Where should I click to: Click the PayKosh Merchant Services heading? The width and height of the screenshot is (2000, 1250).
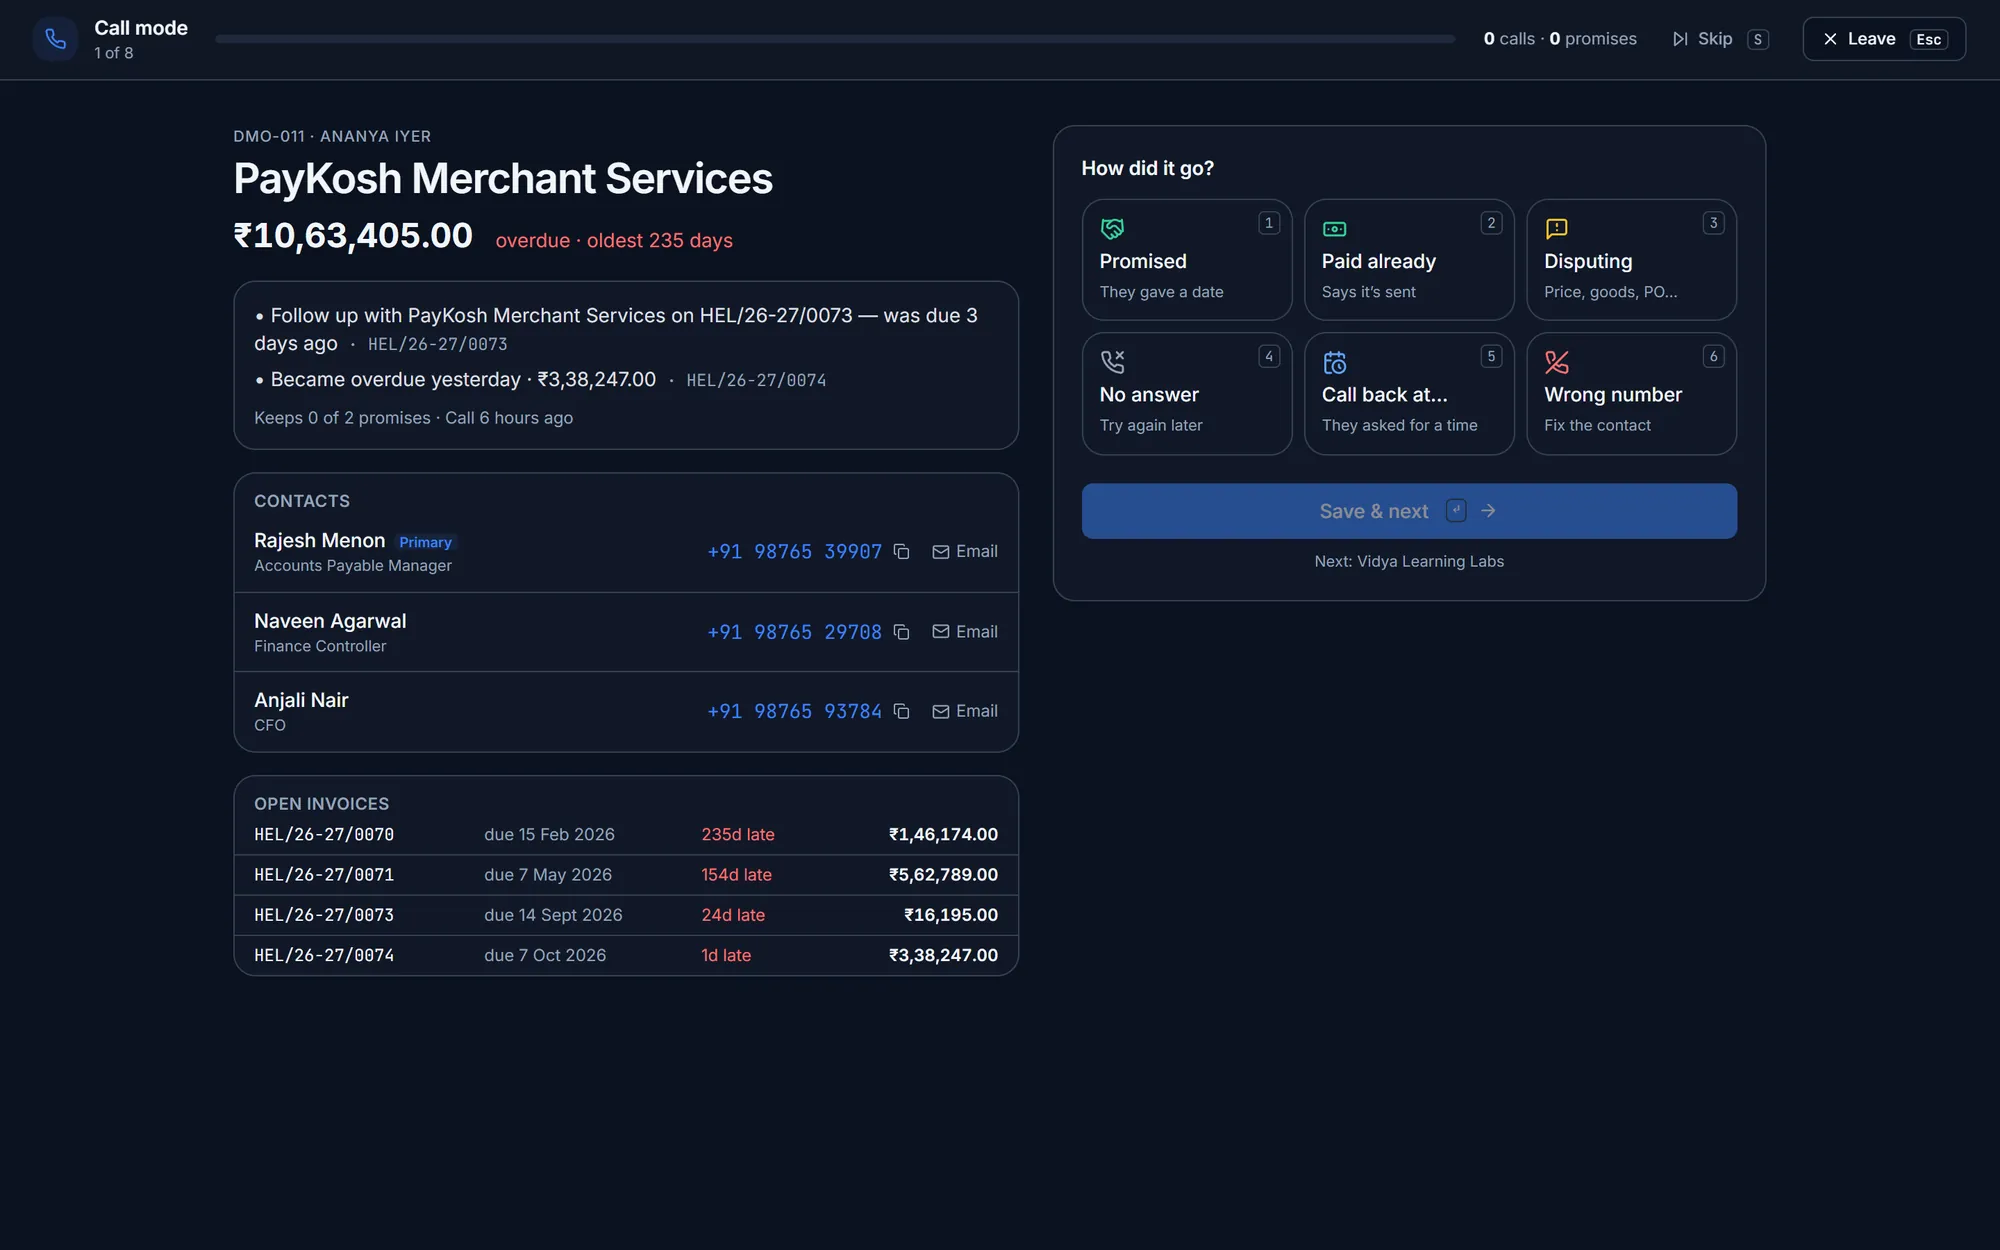point(503,179)
